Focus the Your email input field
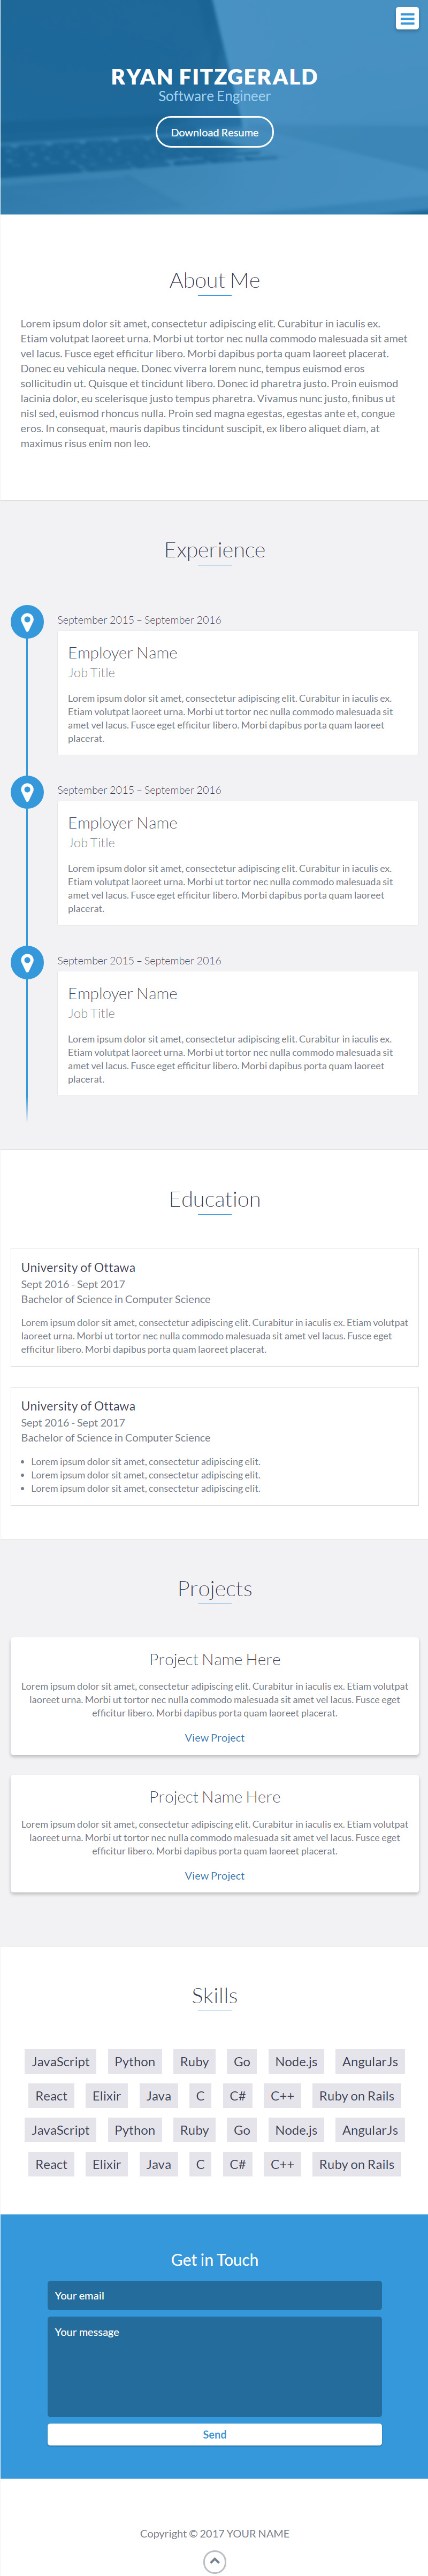 click(x=214, y=2295)
